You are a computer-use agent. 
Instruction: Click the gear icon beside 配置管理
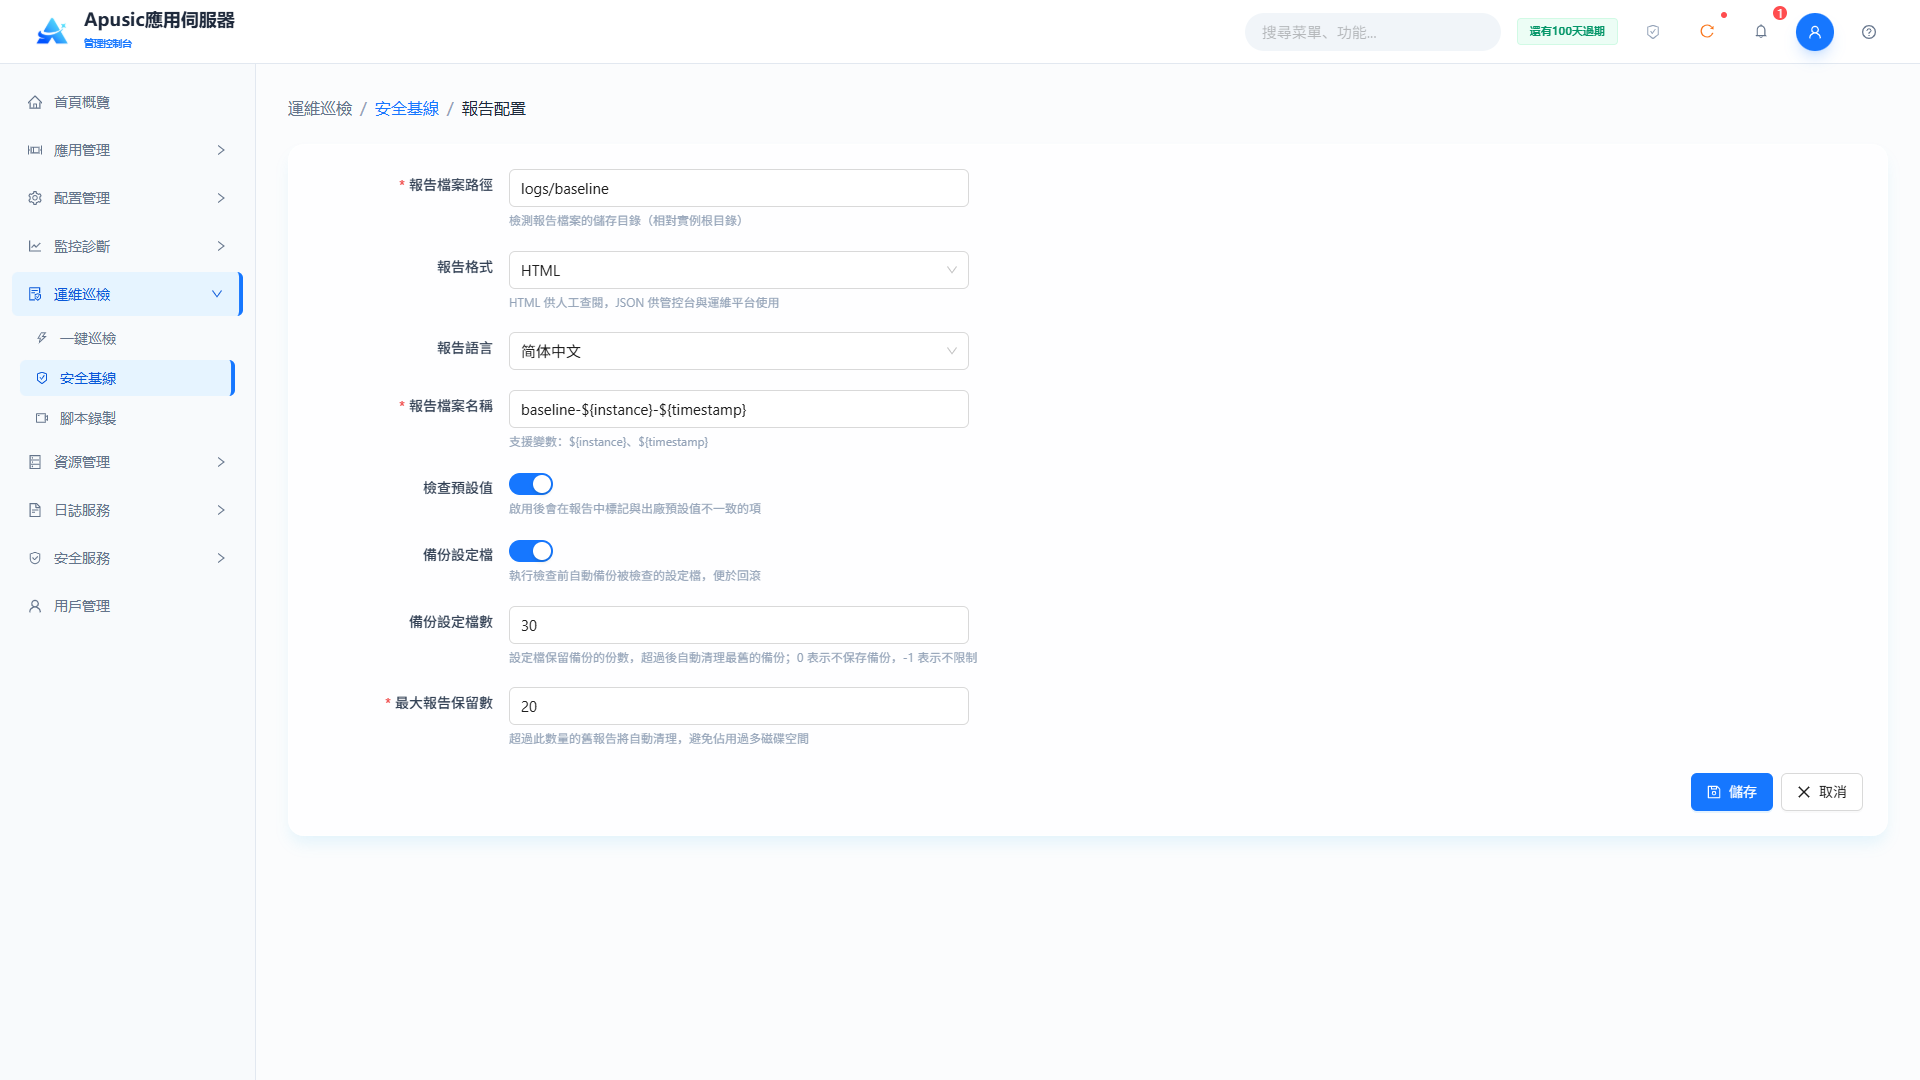pyautogui.click(x=35, y=198)
